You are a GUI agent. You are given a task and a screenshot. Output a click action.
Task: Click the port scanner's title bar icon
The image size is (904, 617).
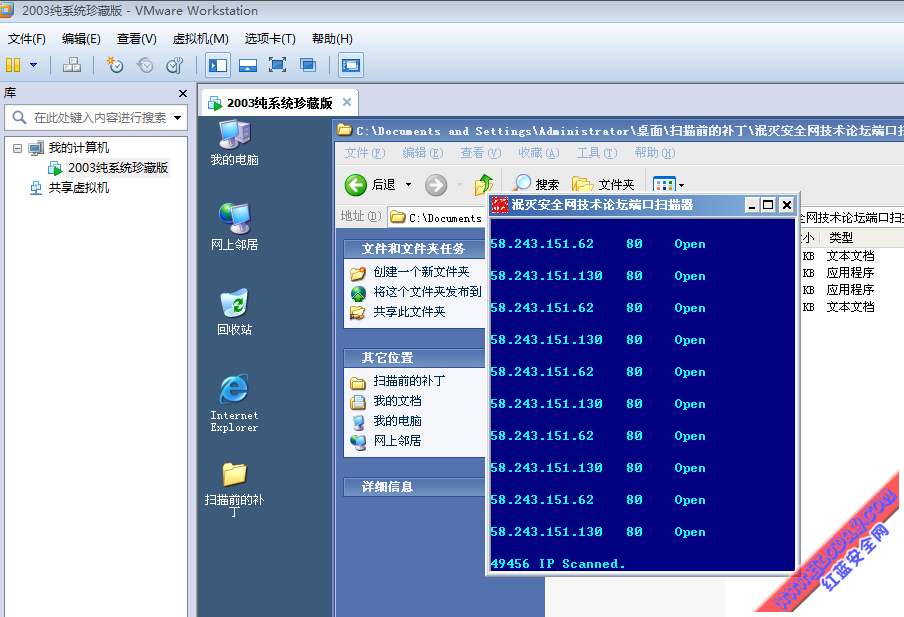click(500, 205)
